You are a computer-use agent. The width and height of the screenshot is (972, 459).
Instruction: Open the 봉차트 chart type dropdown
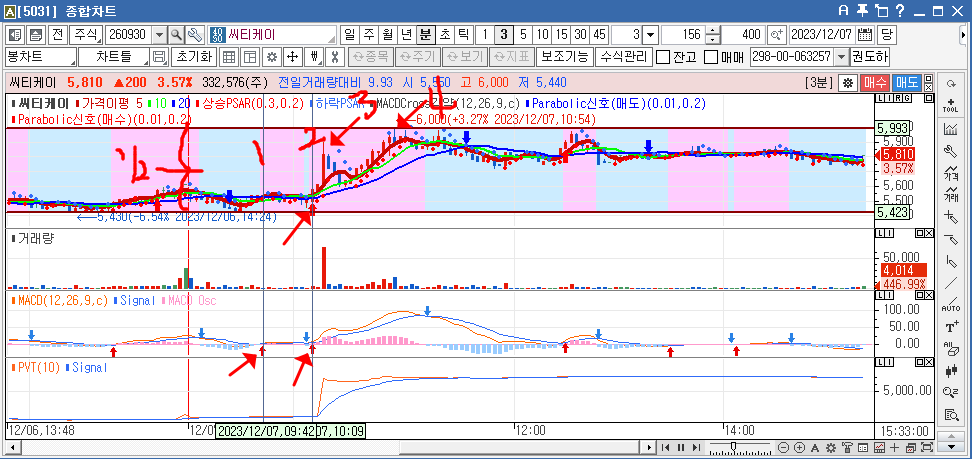click(41, 57)
